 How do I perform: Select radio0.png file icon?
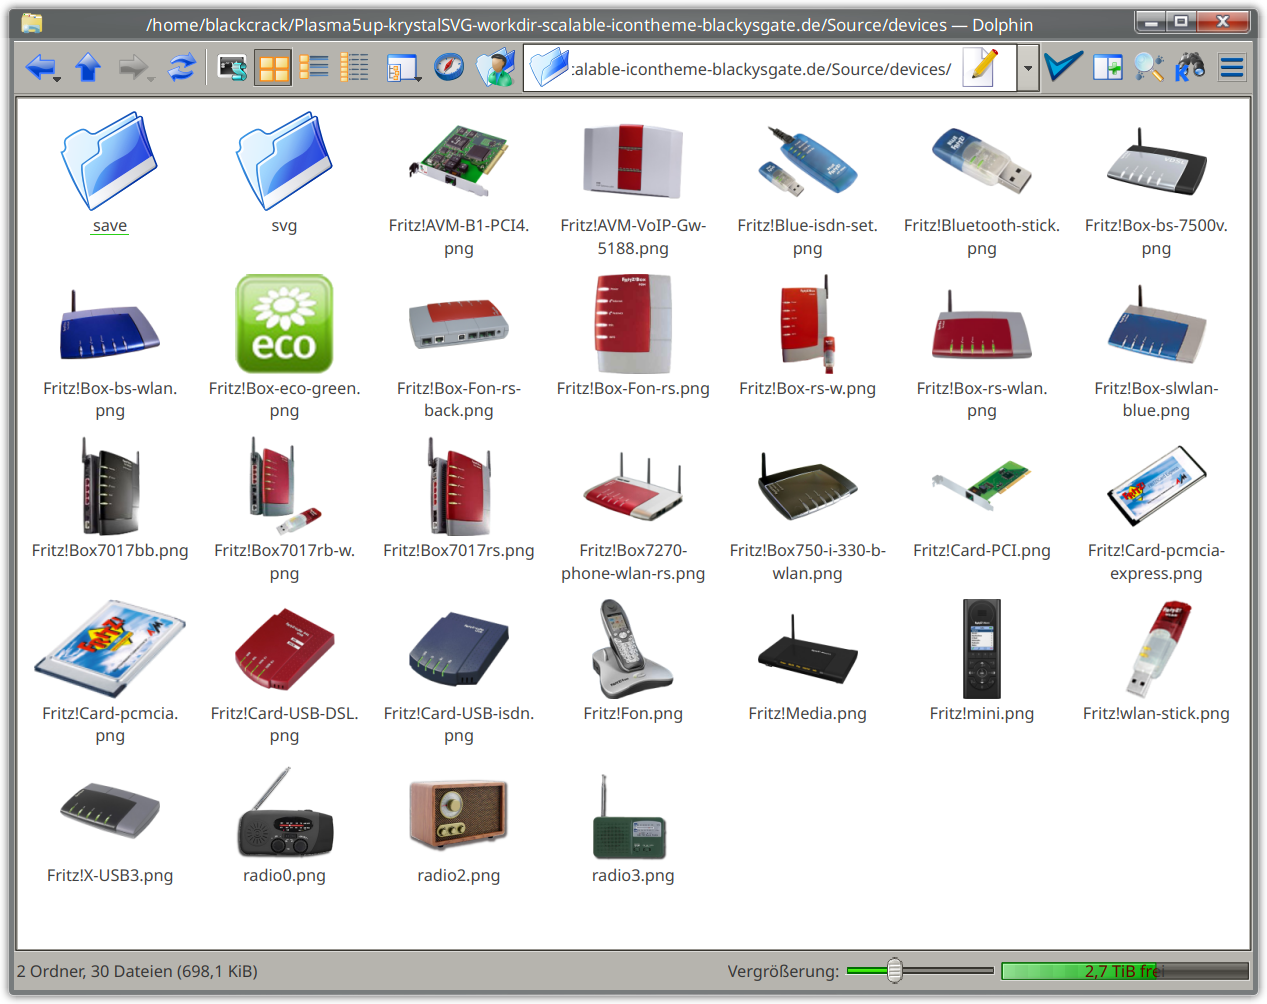284,811
